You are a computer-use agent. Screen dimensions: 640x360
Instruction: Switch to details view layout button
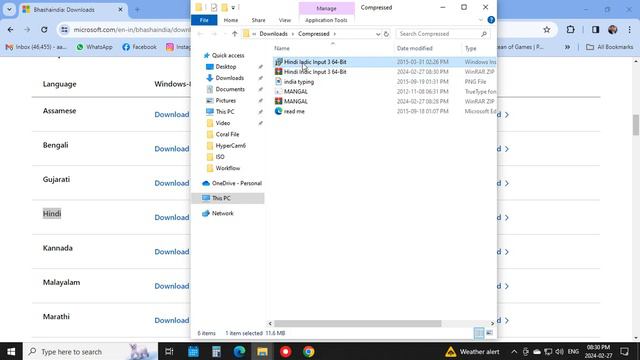click(479, 333)
